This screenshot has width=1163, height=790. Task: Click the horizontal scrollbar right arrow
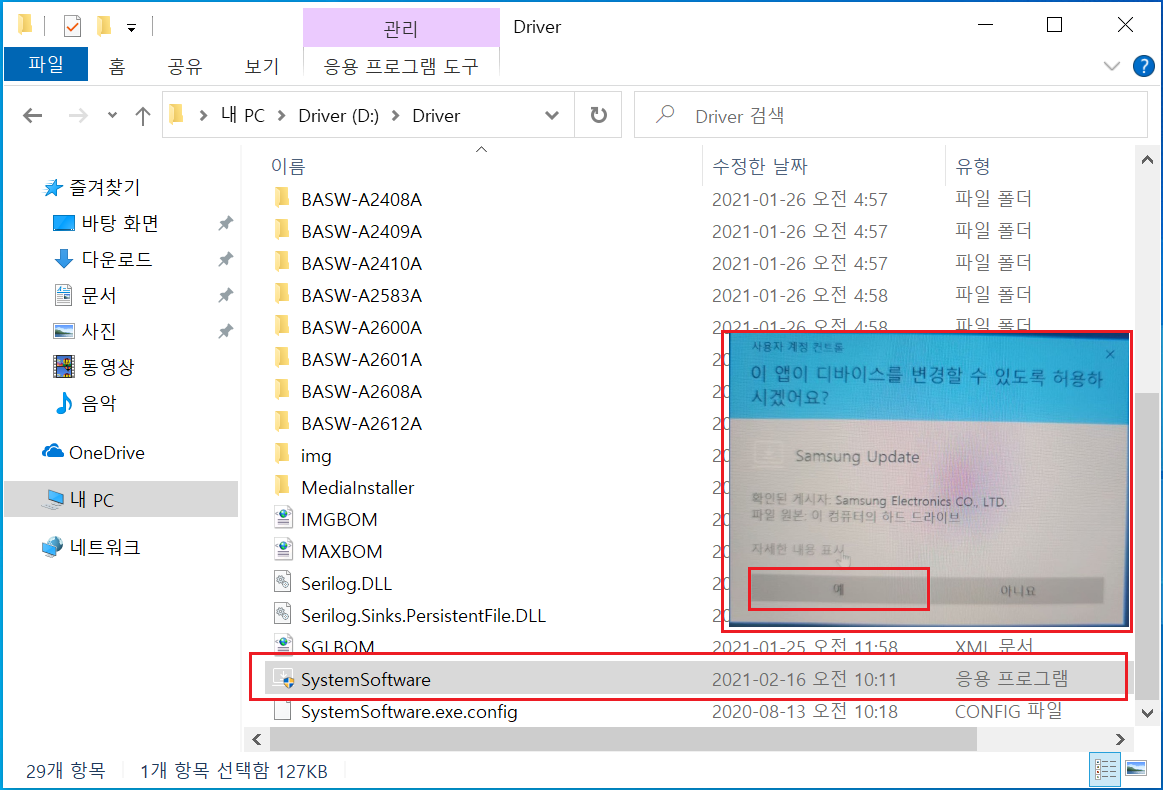1121,740
